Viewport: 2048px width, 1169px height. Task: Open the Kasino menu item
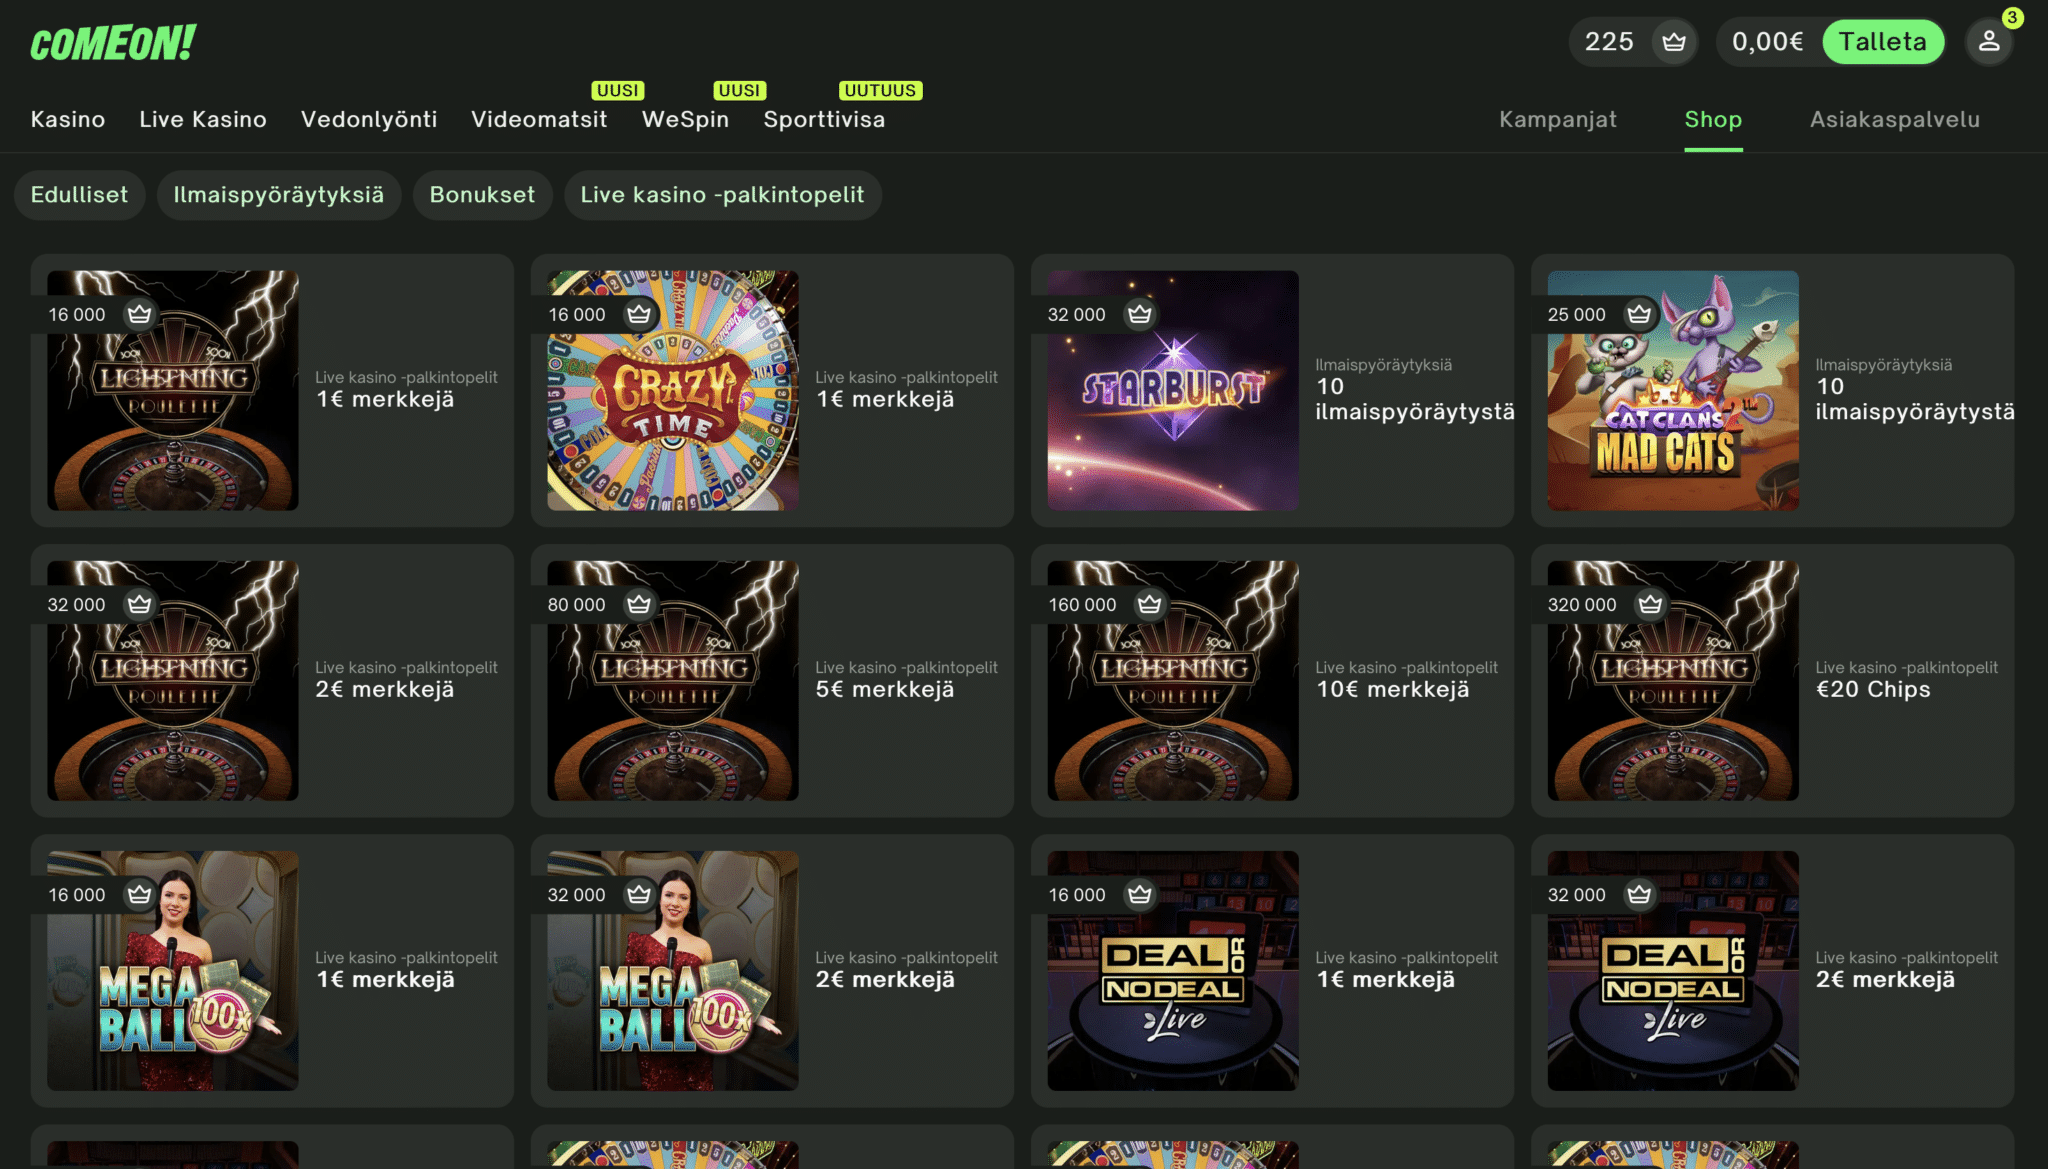[x=68, y=119]
